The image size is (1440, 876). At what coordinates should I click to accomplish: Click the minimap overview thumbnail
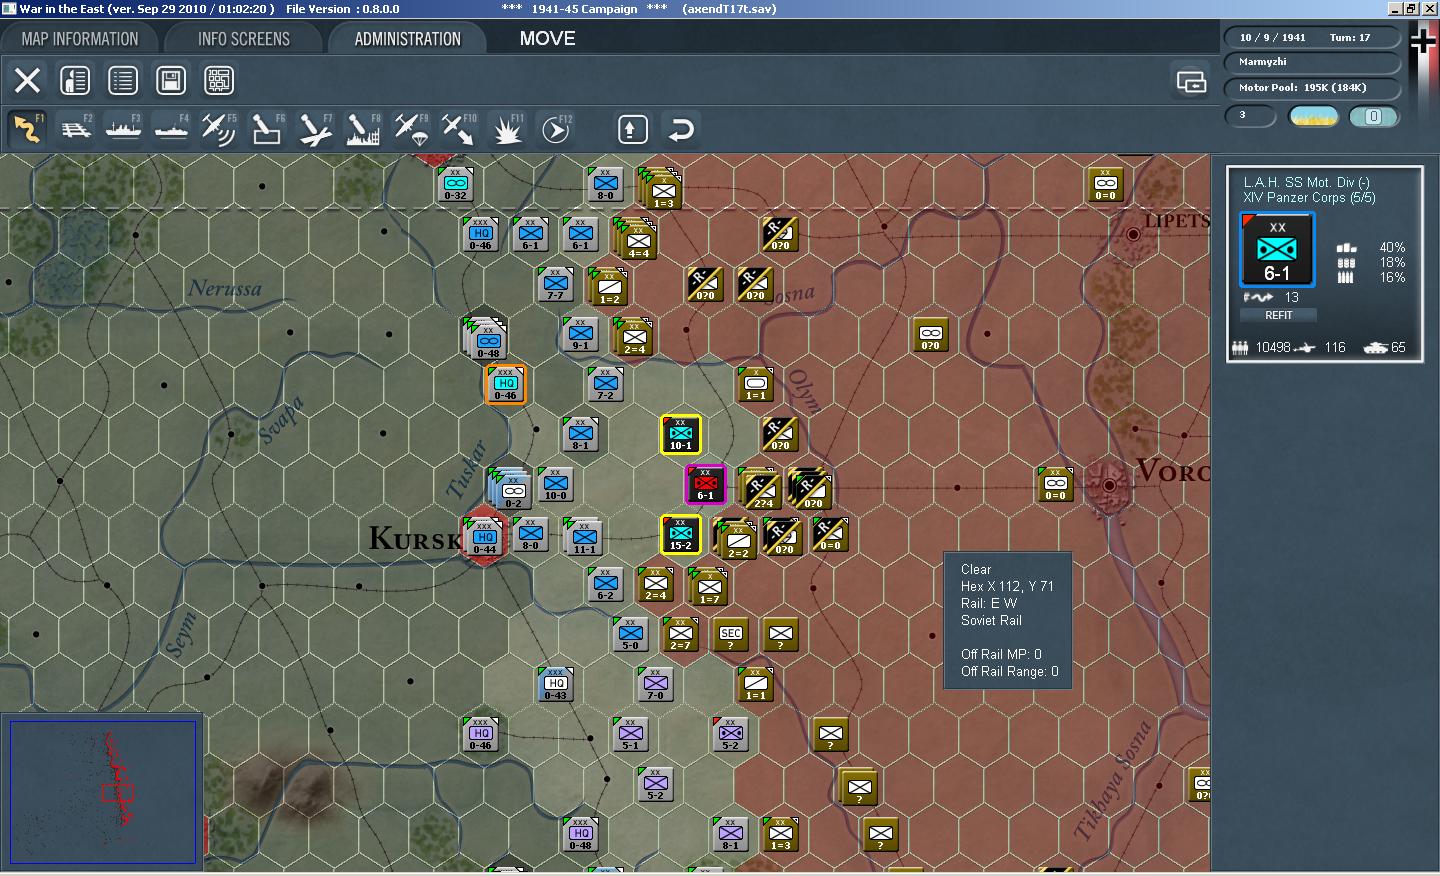(x=102, y=791)
